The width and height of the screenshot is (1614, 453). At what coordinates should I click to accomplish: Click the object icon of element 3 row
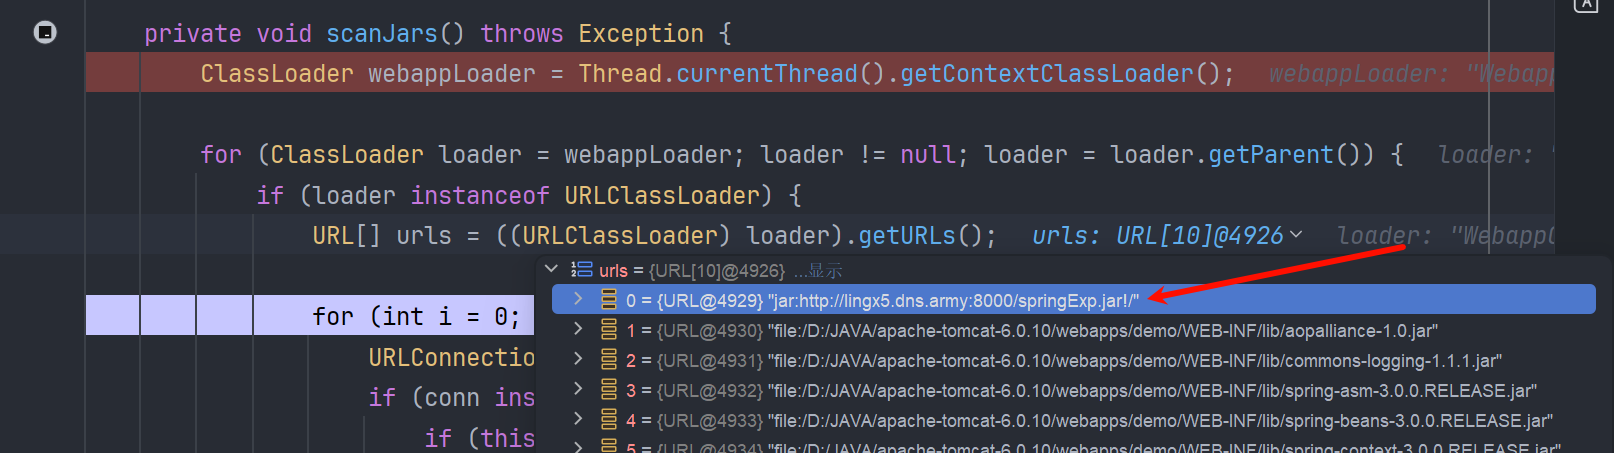pos(608,389)
